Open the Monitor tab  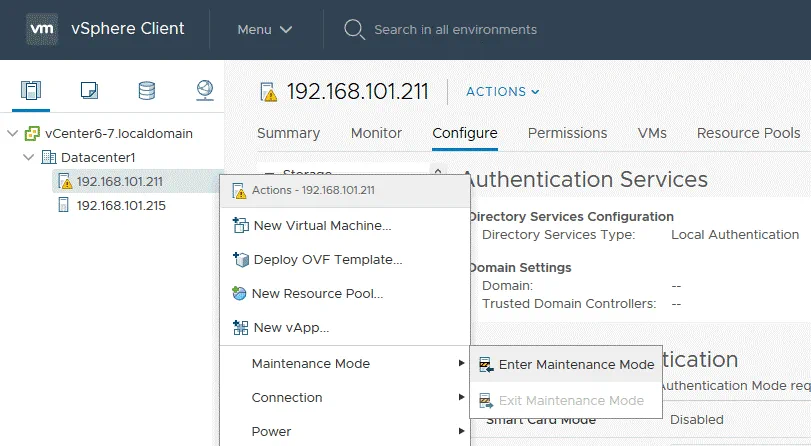click(376, 133)
